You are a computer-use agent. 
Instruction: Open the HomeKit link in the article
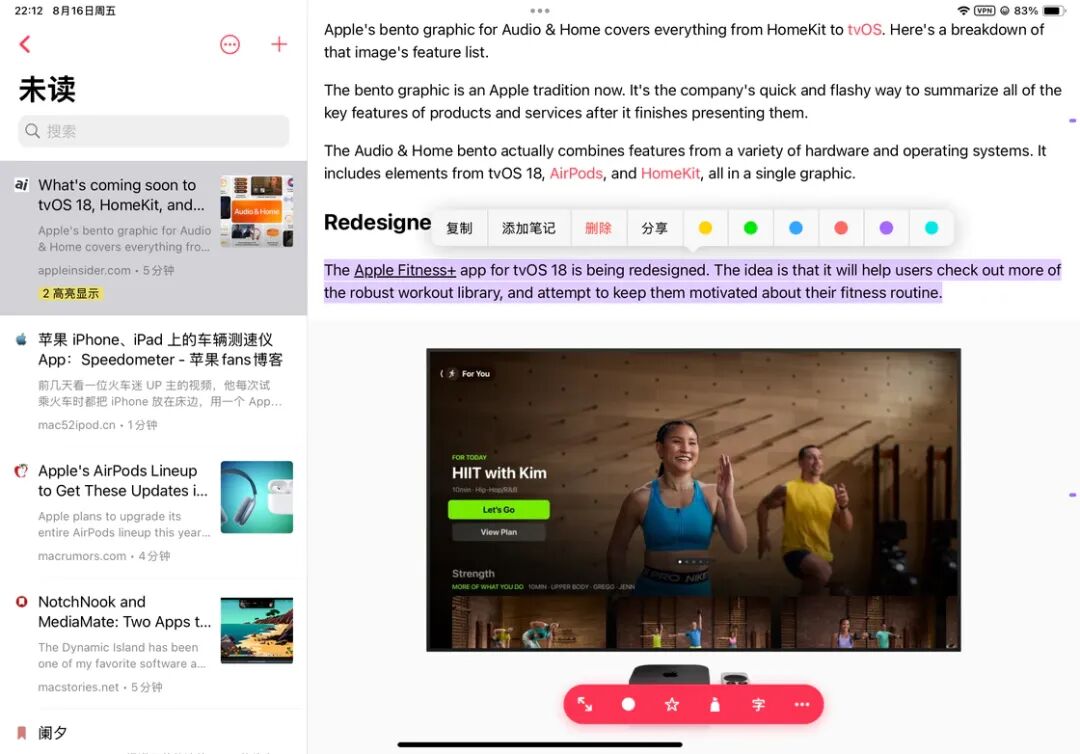(670, 174)
